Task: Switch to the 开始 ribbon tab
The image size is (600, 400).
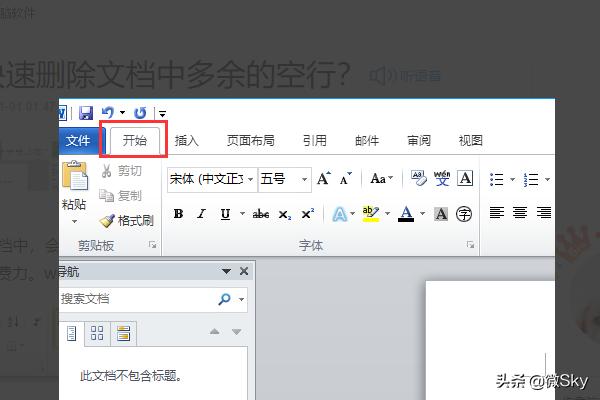Action: tap(134, 140)
